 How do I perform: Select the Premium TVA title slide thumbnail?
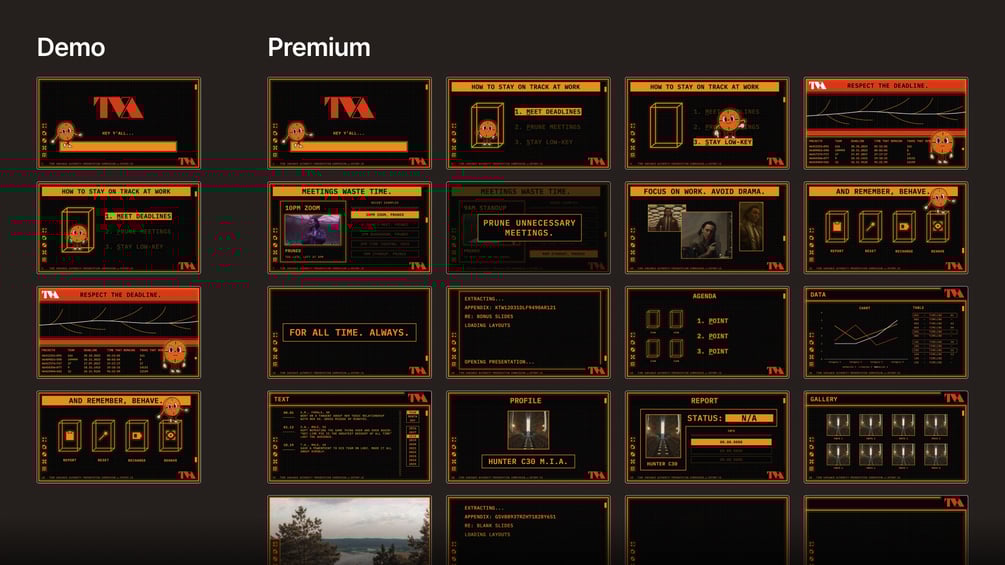tap(349, 123)
